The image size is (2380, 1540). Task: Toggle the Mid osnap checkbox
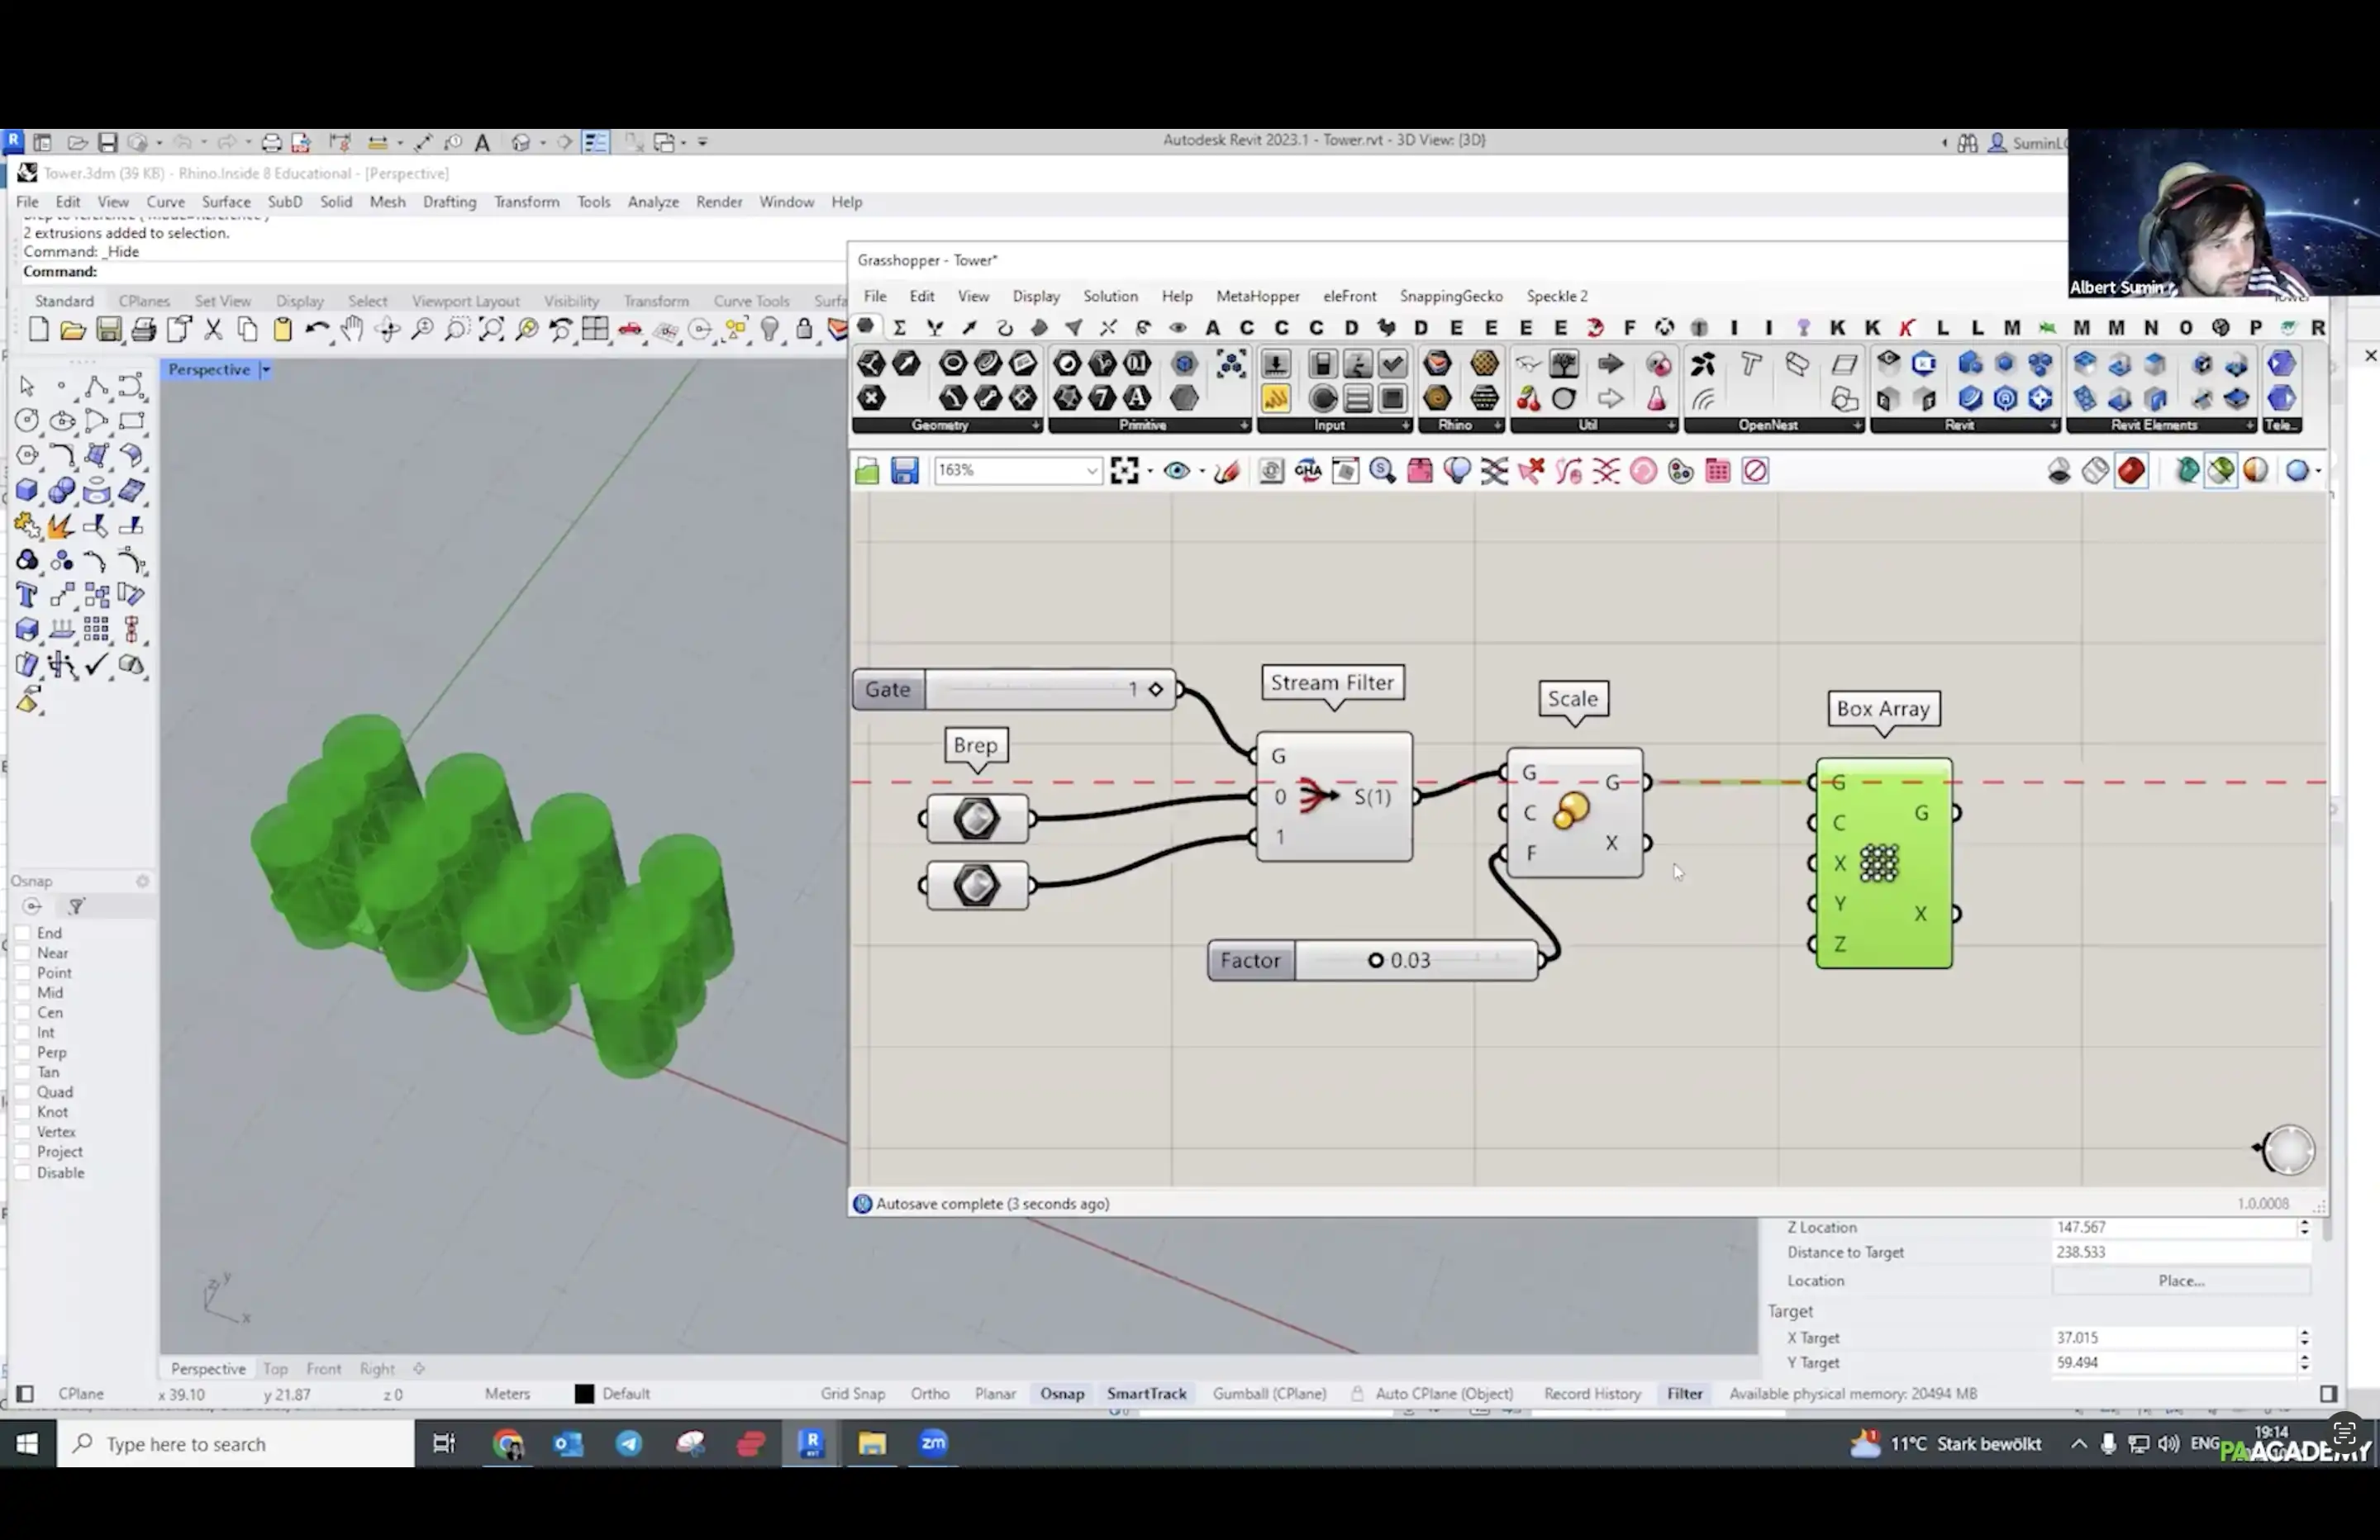(22, 993)
